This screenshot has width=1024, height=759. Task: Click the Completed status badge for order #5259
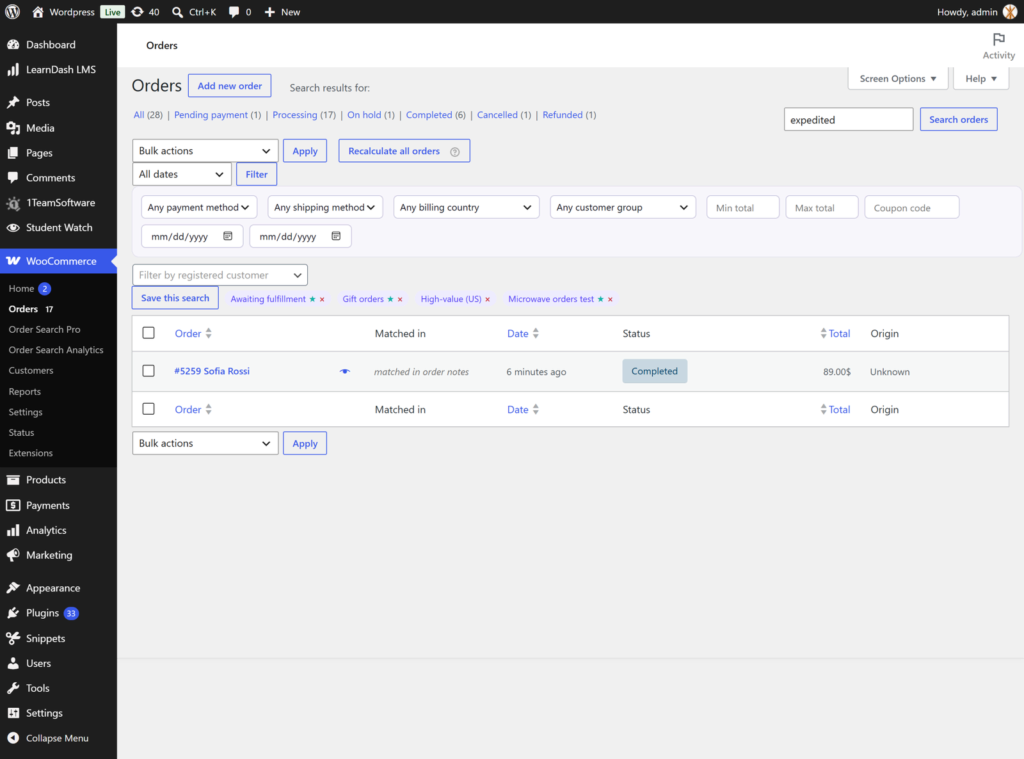(654, 371)
